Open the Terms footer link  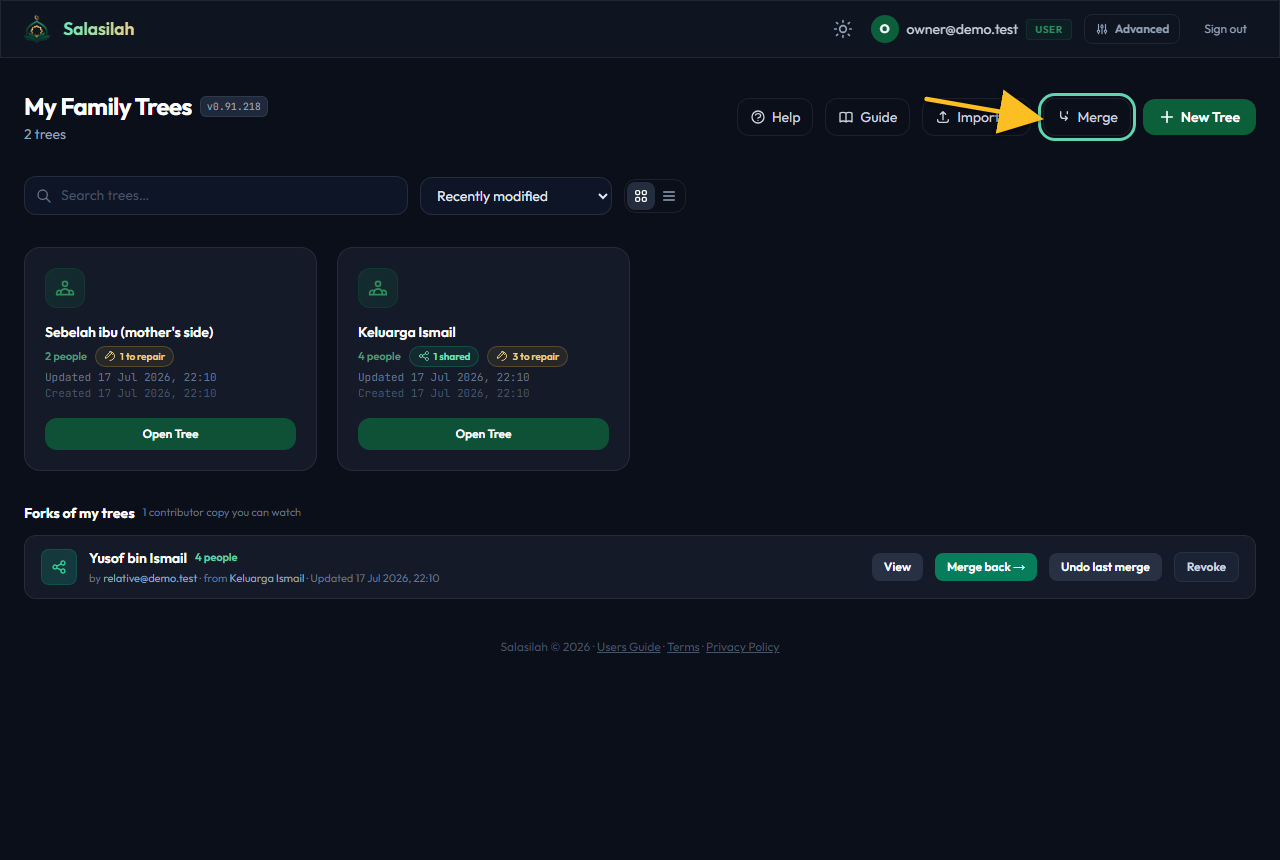[x=683, y=647]
